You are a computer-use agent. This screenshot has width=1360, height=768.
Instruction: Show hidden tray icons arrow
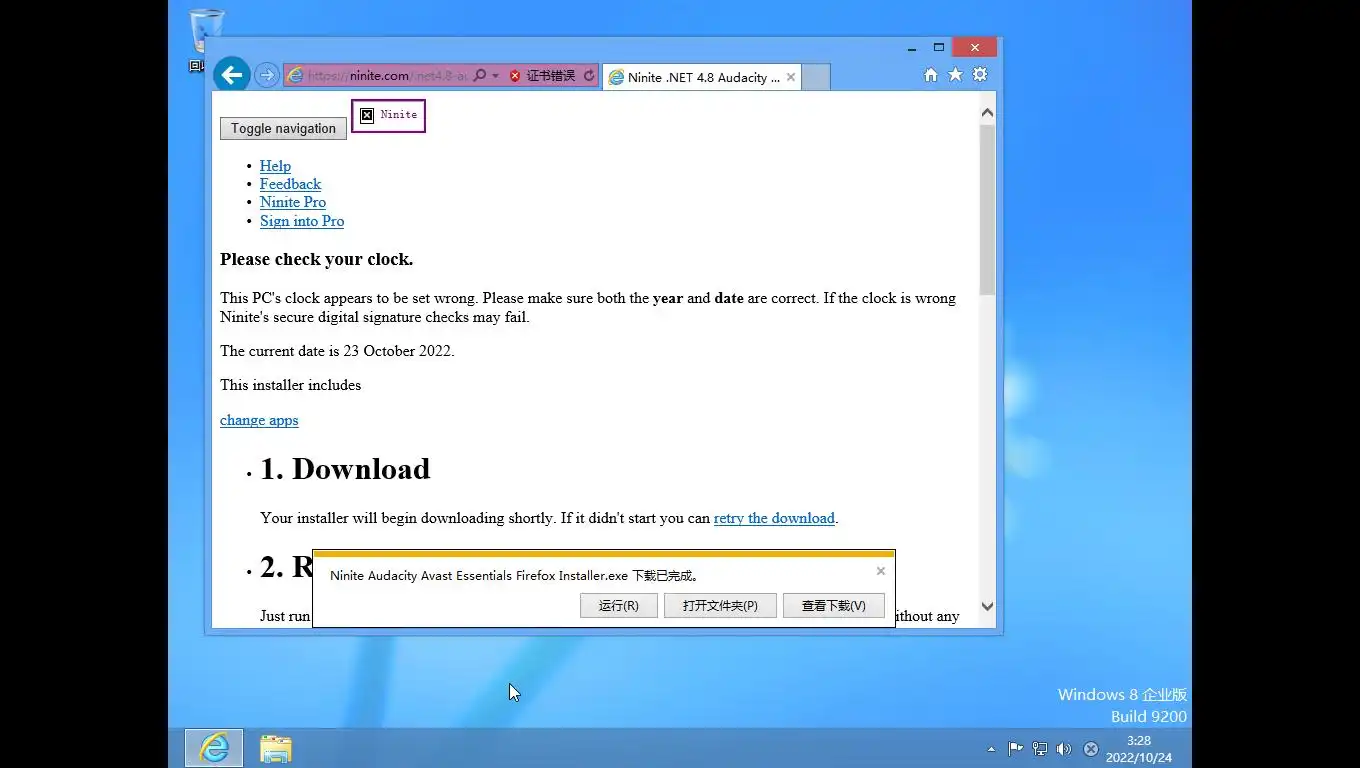click(991, 749)
